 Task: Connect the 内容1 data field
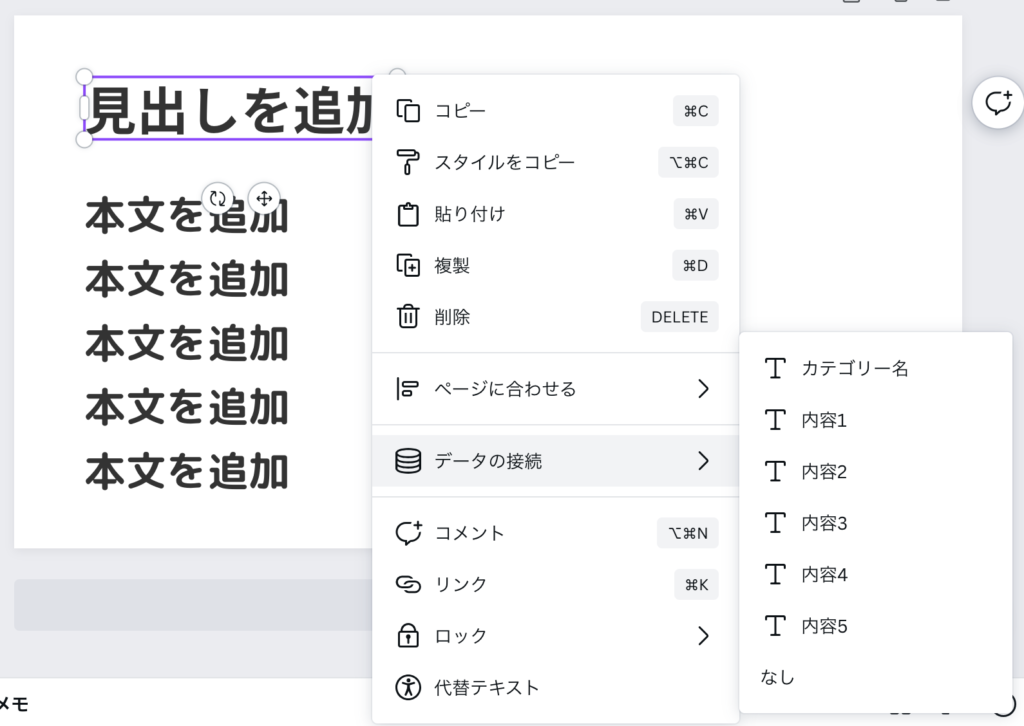pyautogui.click(x=824, y=420)
